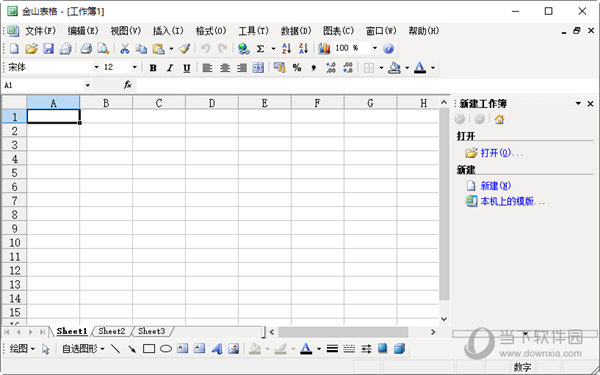Click the 新建(N) link
Viewport: 600px width, 375px height.
[496, 186]
